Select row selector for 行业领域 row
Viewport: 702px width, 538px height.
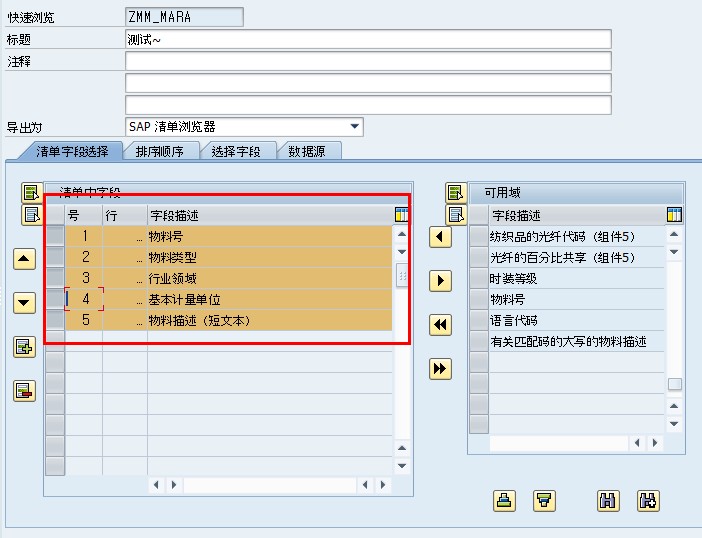55,278
